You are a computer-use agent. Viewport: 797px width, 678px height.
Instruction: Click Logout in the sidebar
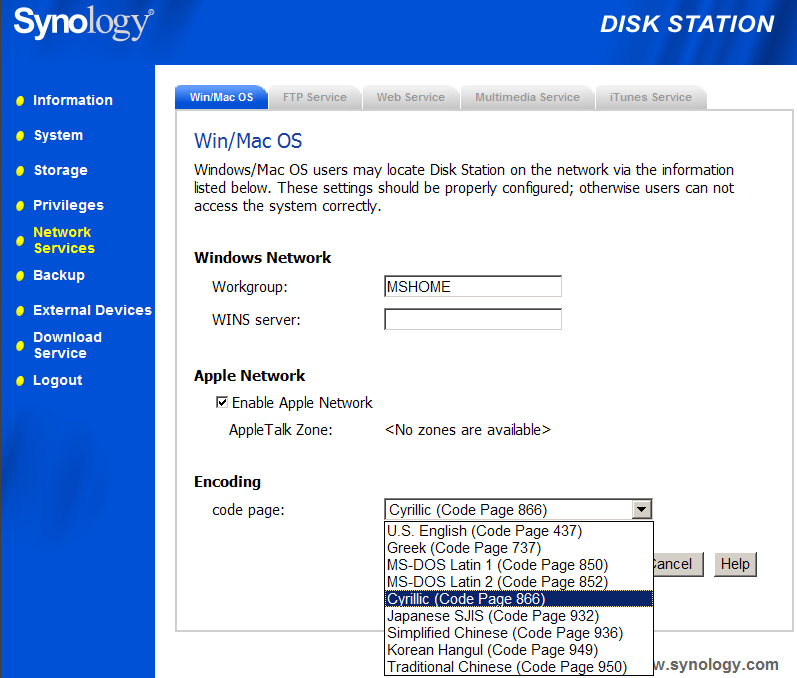pos(57,380)
